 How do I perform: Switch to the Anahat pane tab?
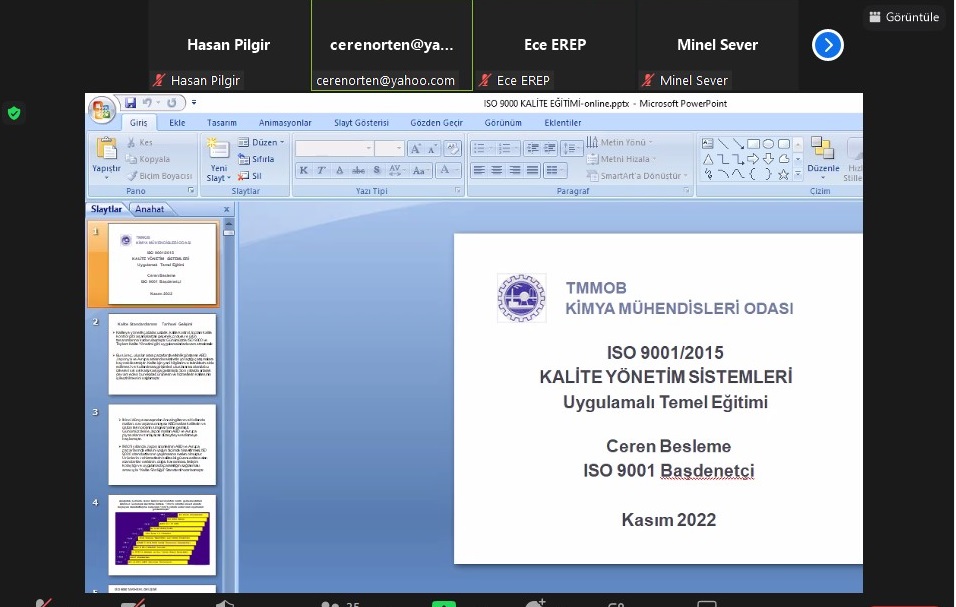point(150,209)
